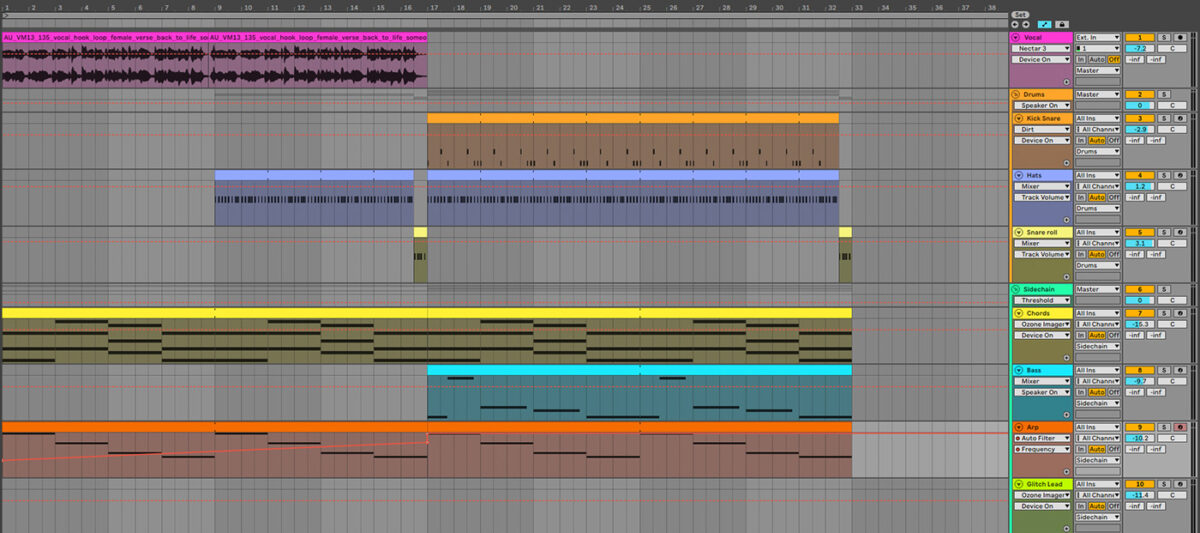Open Kick Snare Dirt device chooser
Screen dimensions: 1200x533
(x=1044, y=129)
